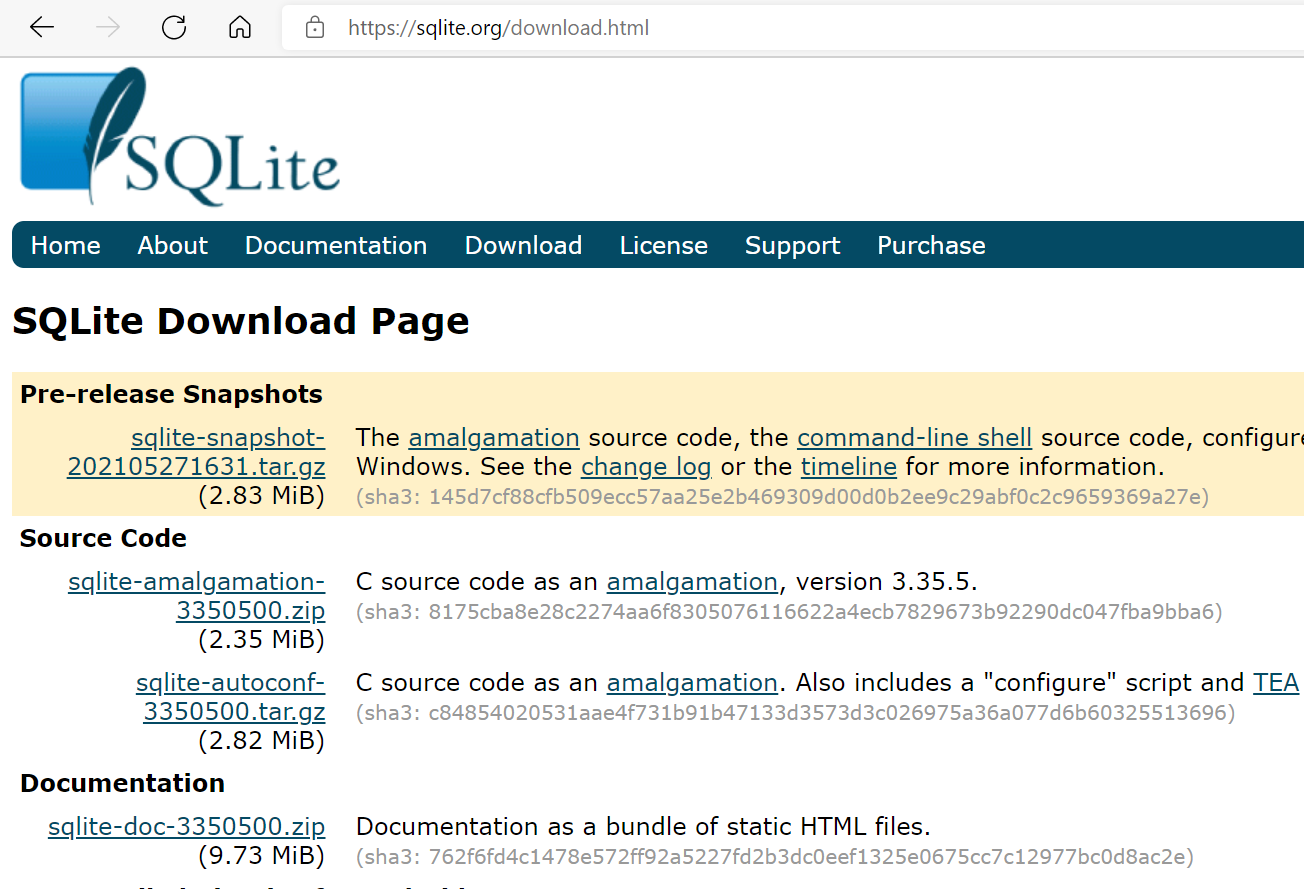The height and width of the screenshot is (889, 1304).
Task: Reload the page with refresh icon
Action: coord(174,28)
